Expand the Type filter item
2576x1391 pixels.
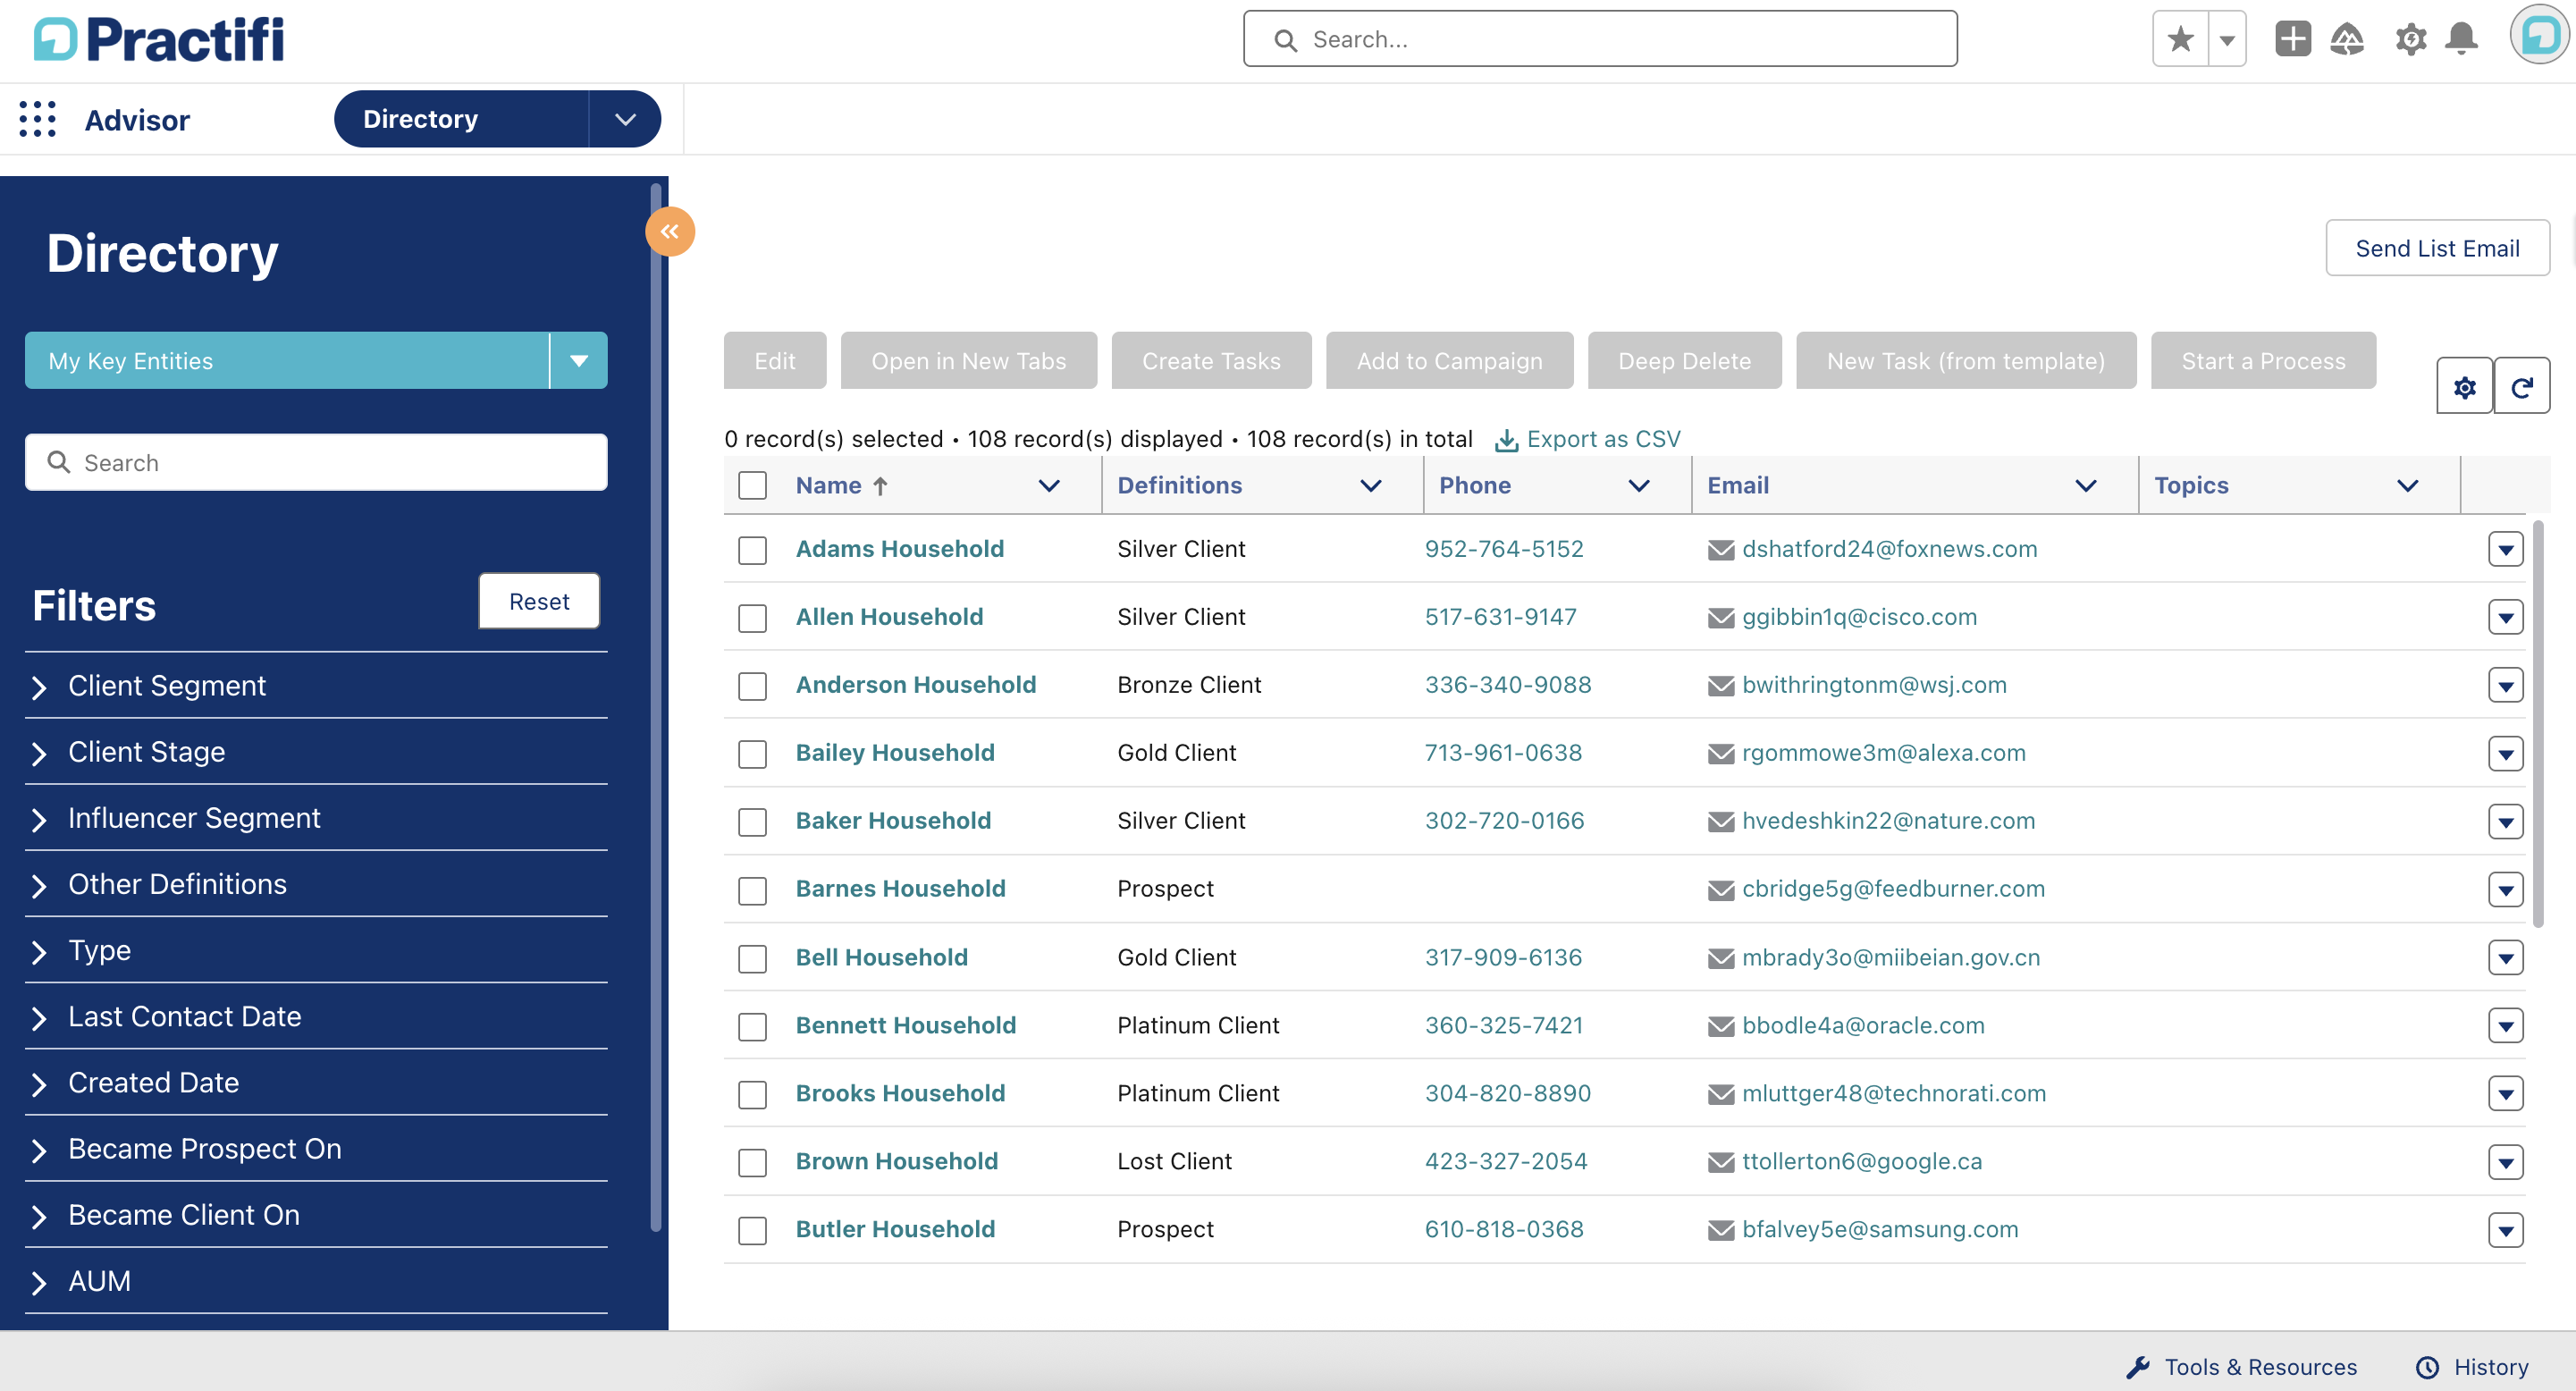point(316,951)
